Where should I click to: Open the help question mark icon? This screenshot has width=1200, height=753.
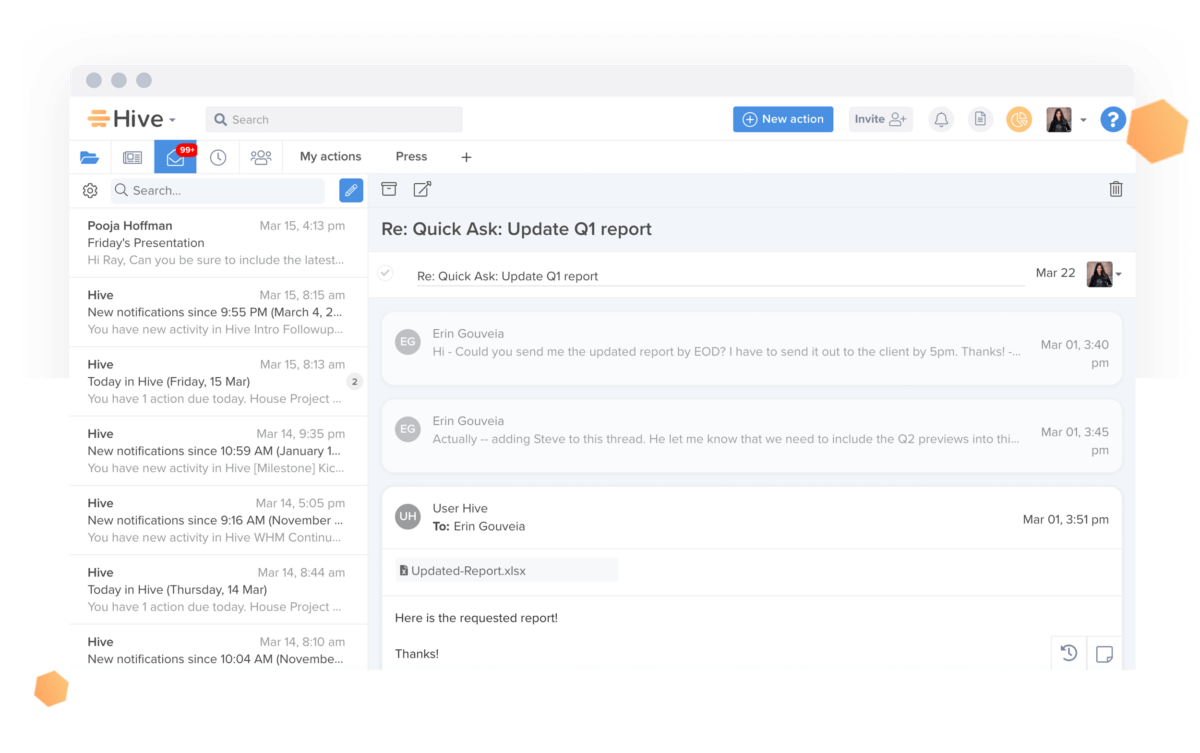[1113, 119]
